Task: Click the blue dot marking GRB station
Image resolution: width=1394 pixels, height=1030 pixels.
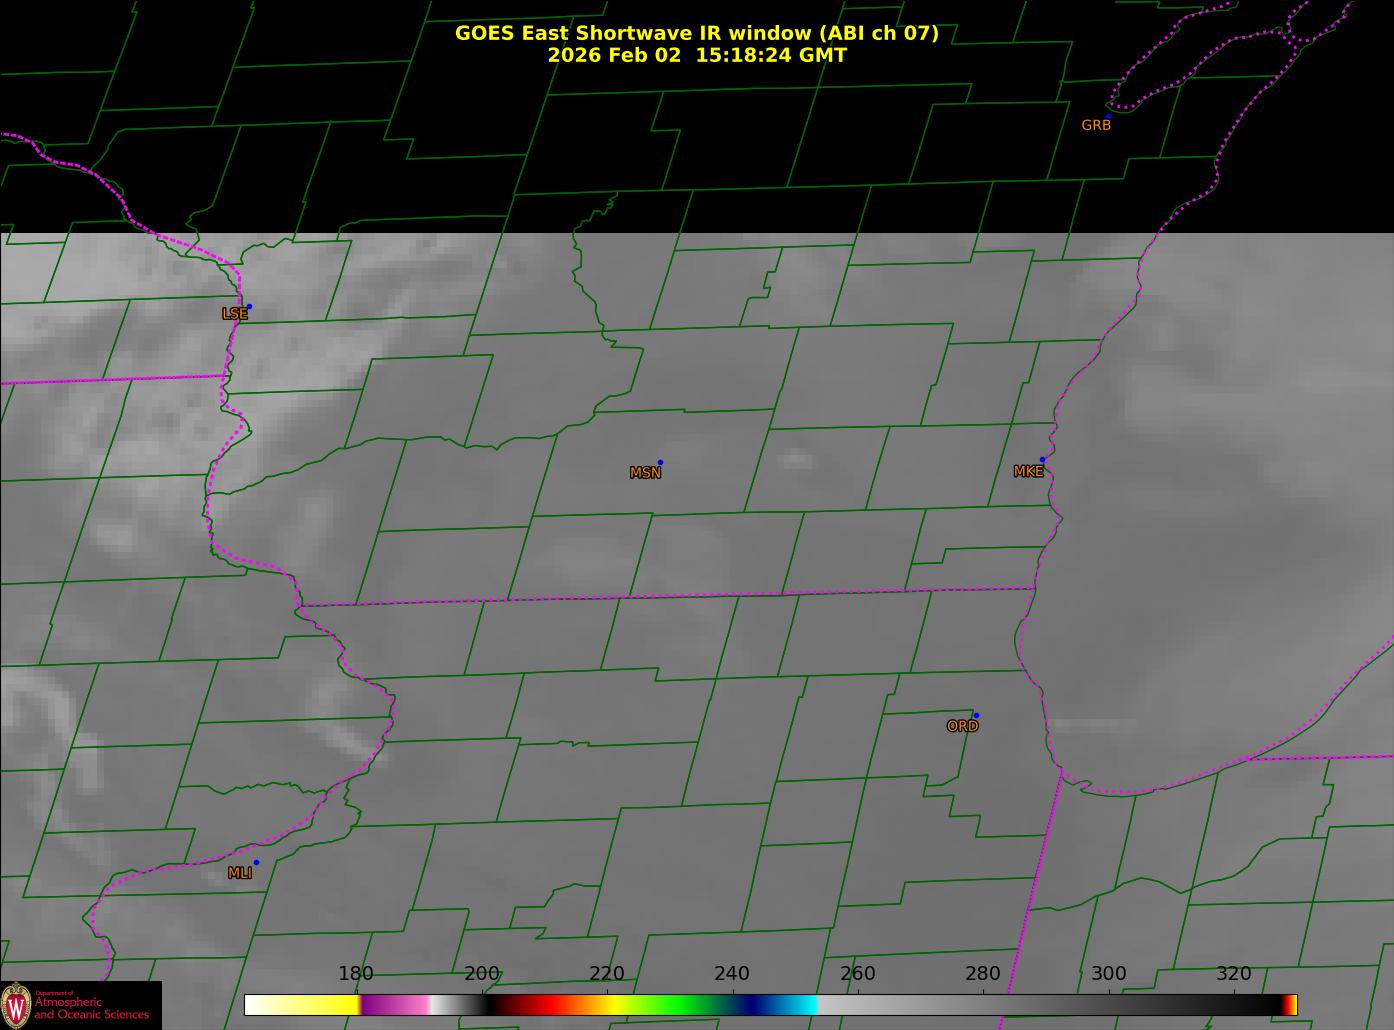Action: coord(1108,116)
